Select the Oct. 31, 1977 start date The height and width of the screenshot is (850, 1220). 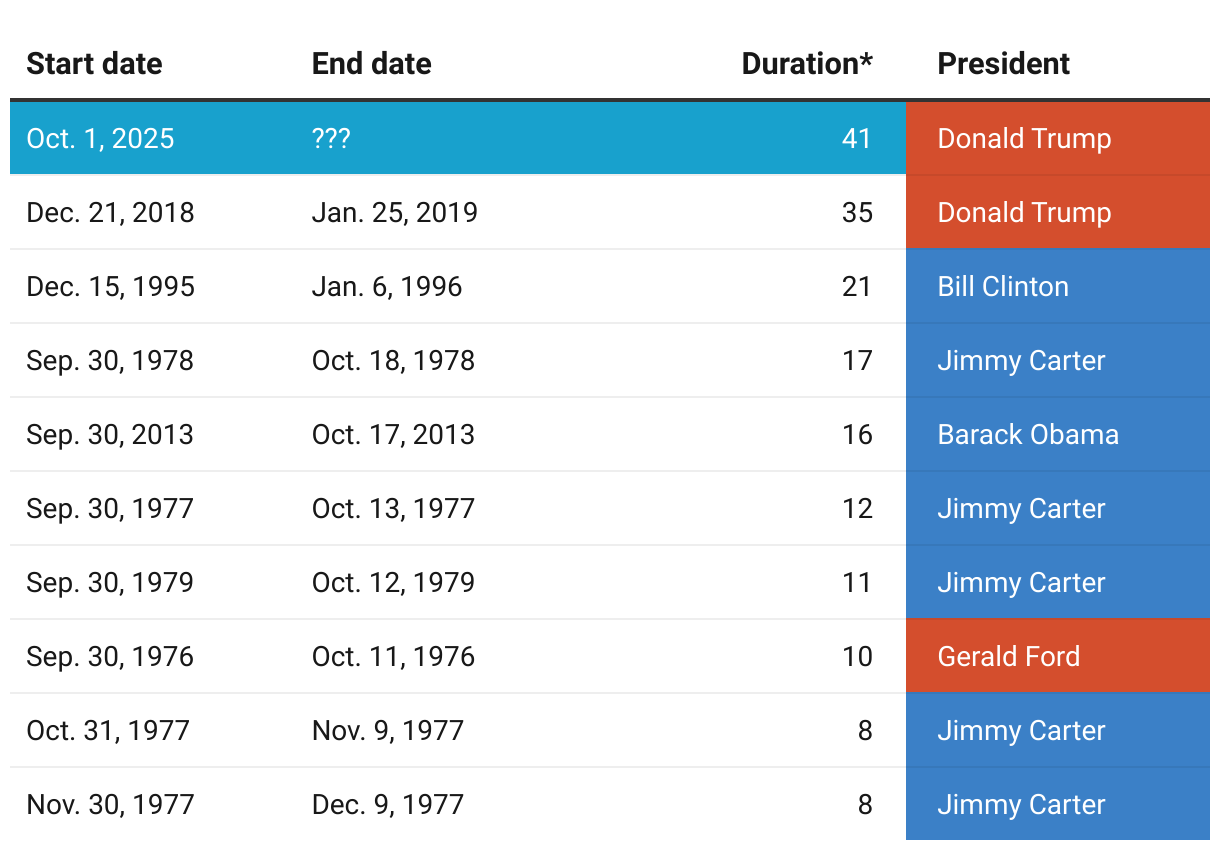point(108,731)
